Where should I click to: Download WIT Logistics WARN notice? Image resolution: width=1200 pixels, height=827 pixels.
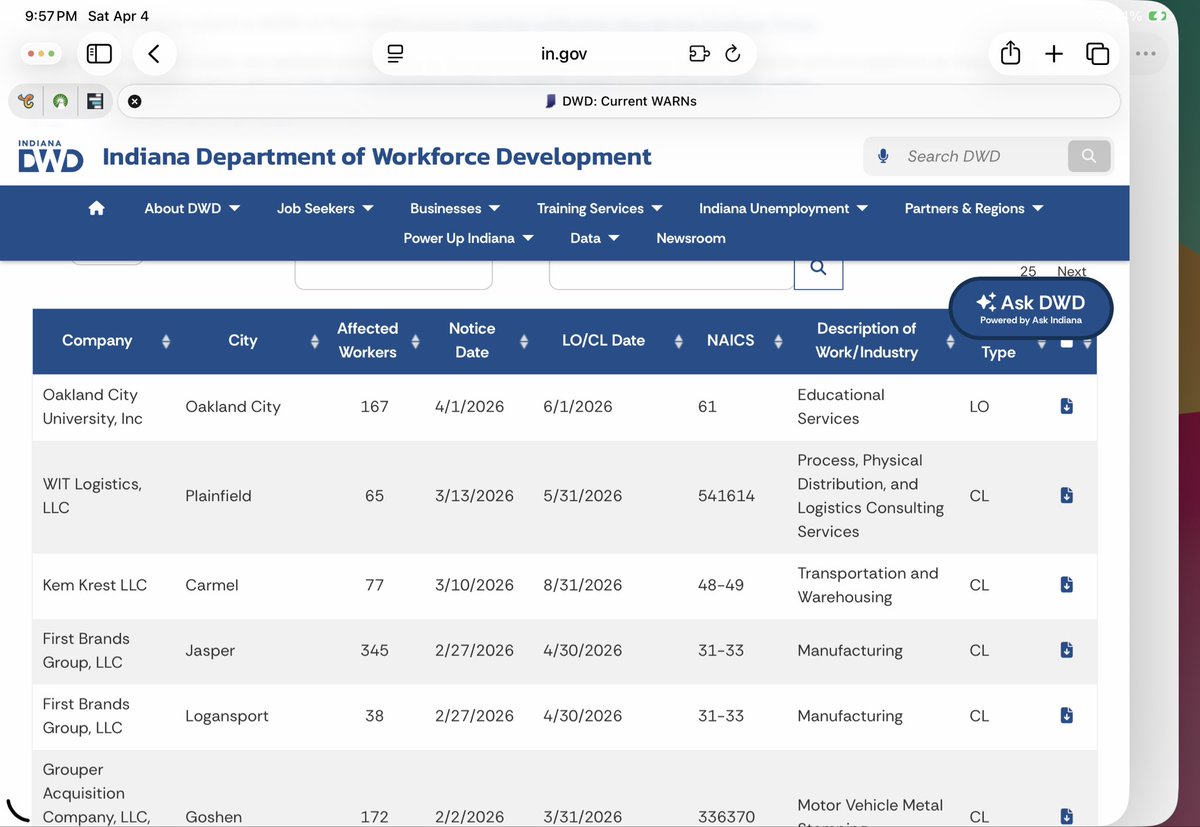coord(1066,496)
